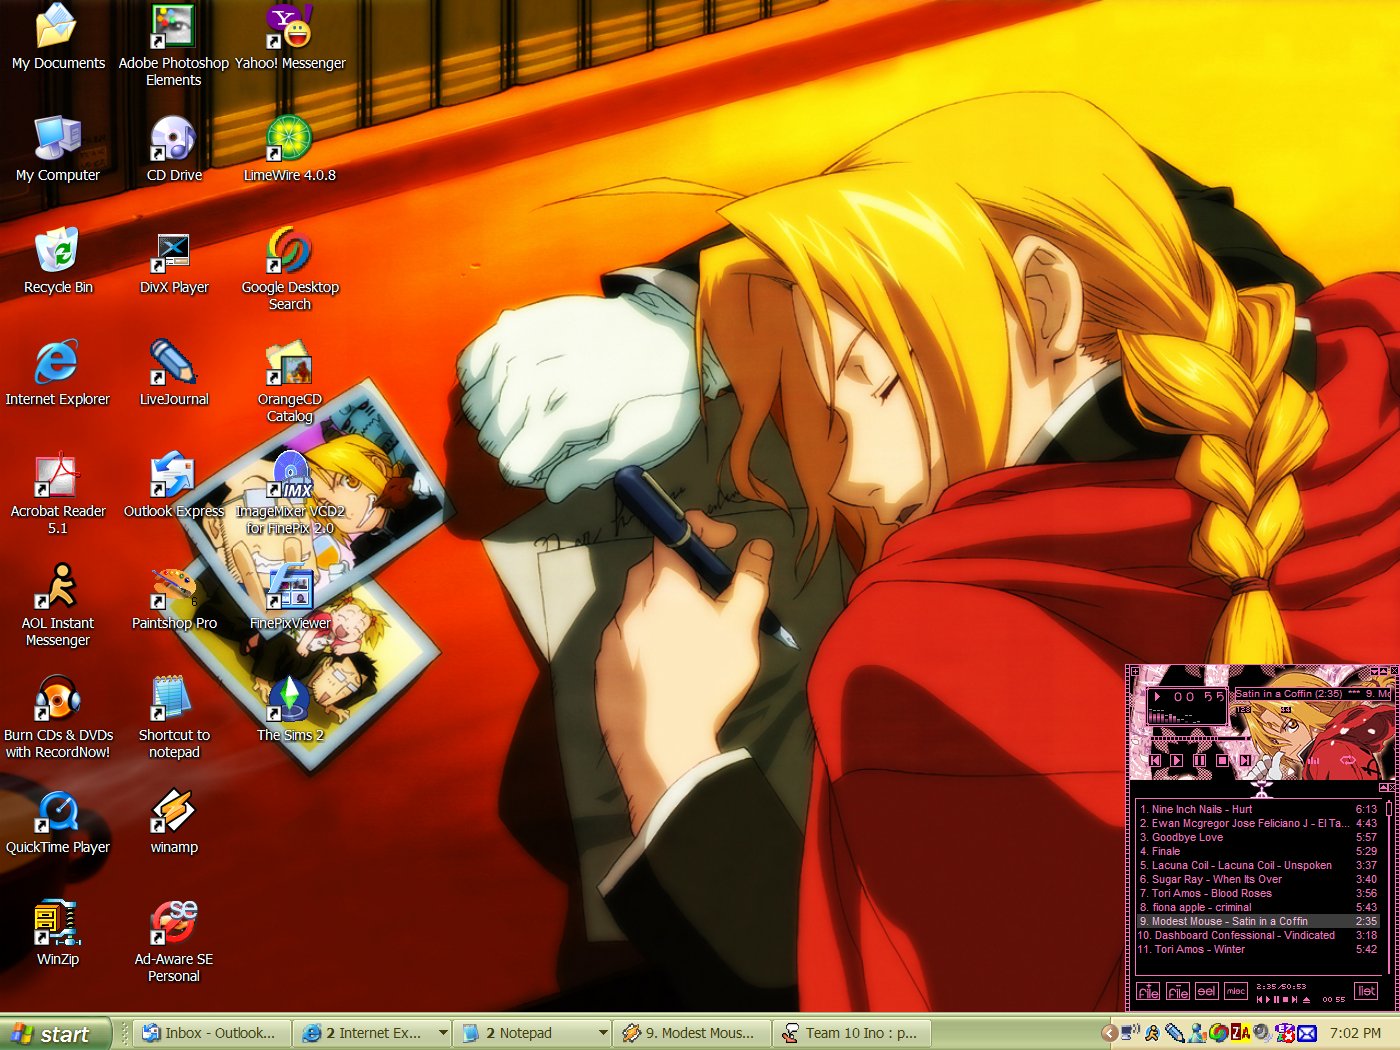Select Tori Amos - Winter track

(x=1258, y=949)
